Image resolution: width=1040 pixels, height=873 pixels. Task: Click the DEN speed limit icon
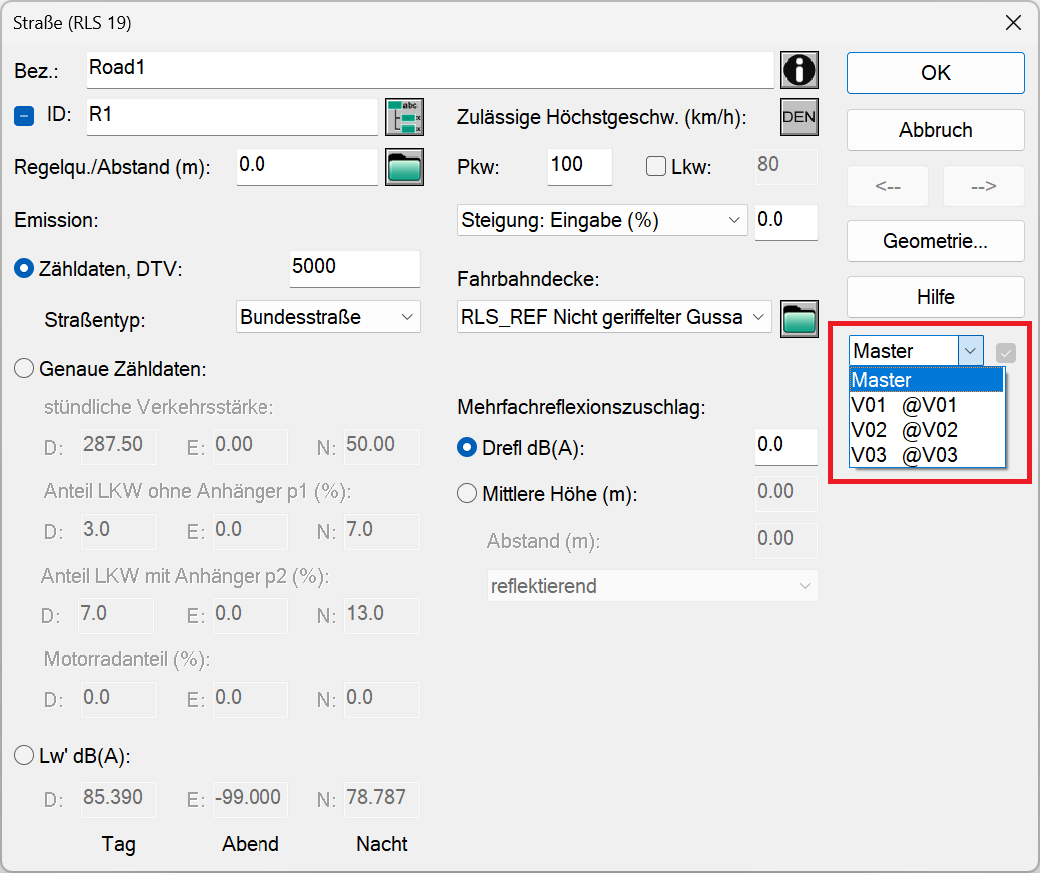[x=799, y=117]
